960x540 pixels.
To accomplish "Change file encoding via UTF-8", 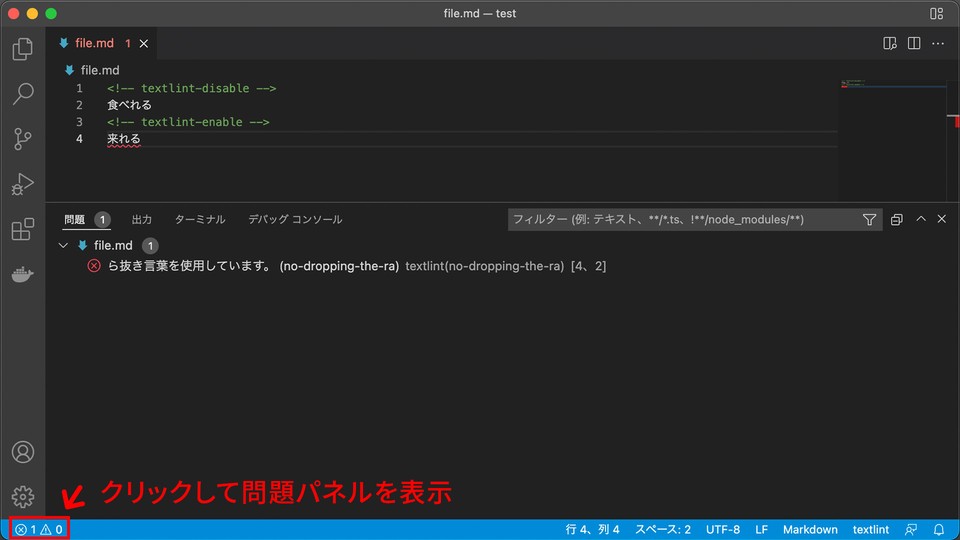I will pyautogui.click(x=722, y=529).
